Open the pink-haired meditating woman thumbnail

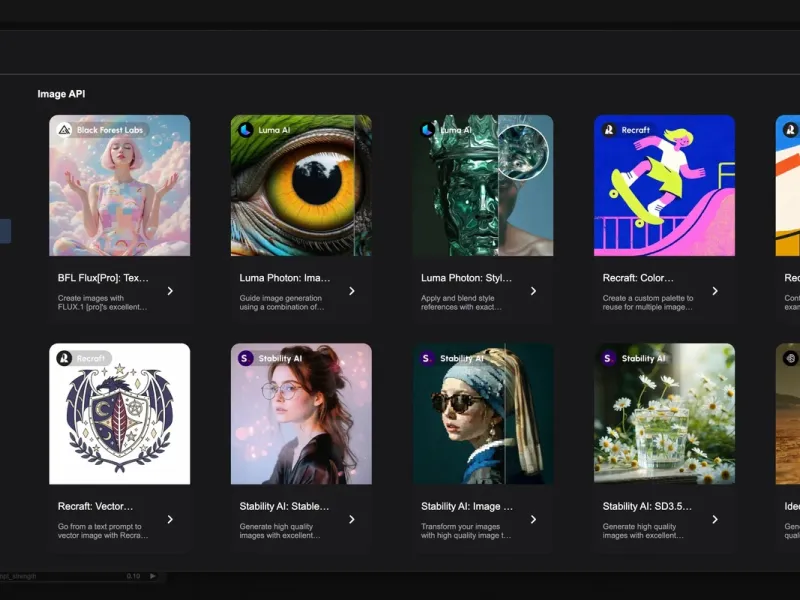coord(119,185)
